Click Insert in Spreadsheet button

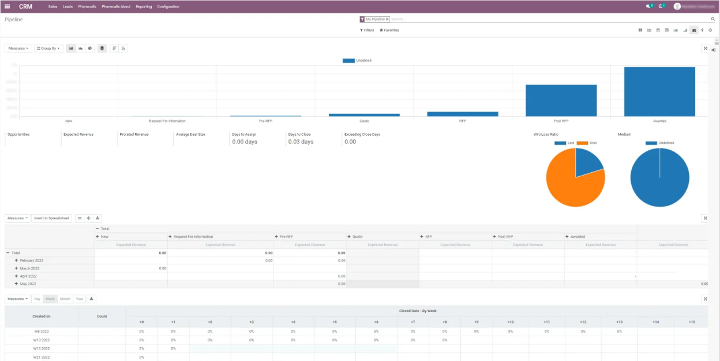tap(52, 218)
